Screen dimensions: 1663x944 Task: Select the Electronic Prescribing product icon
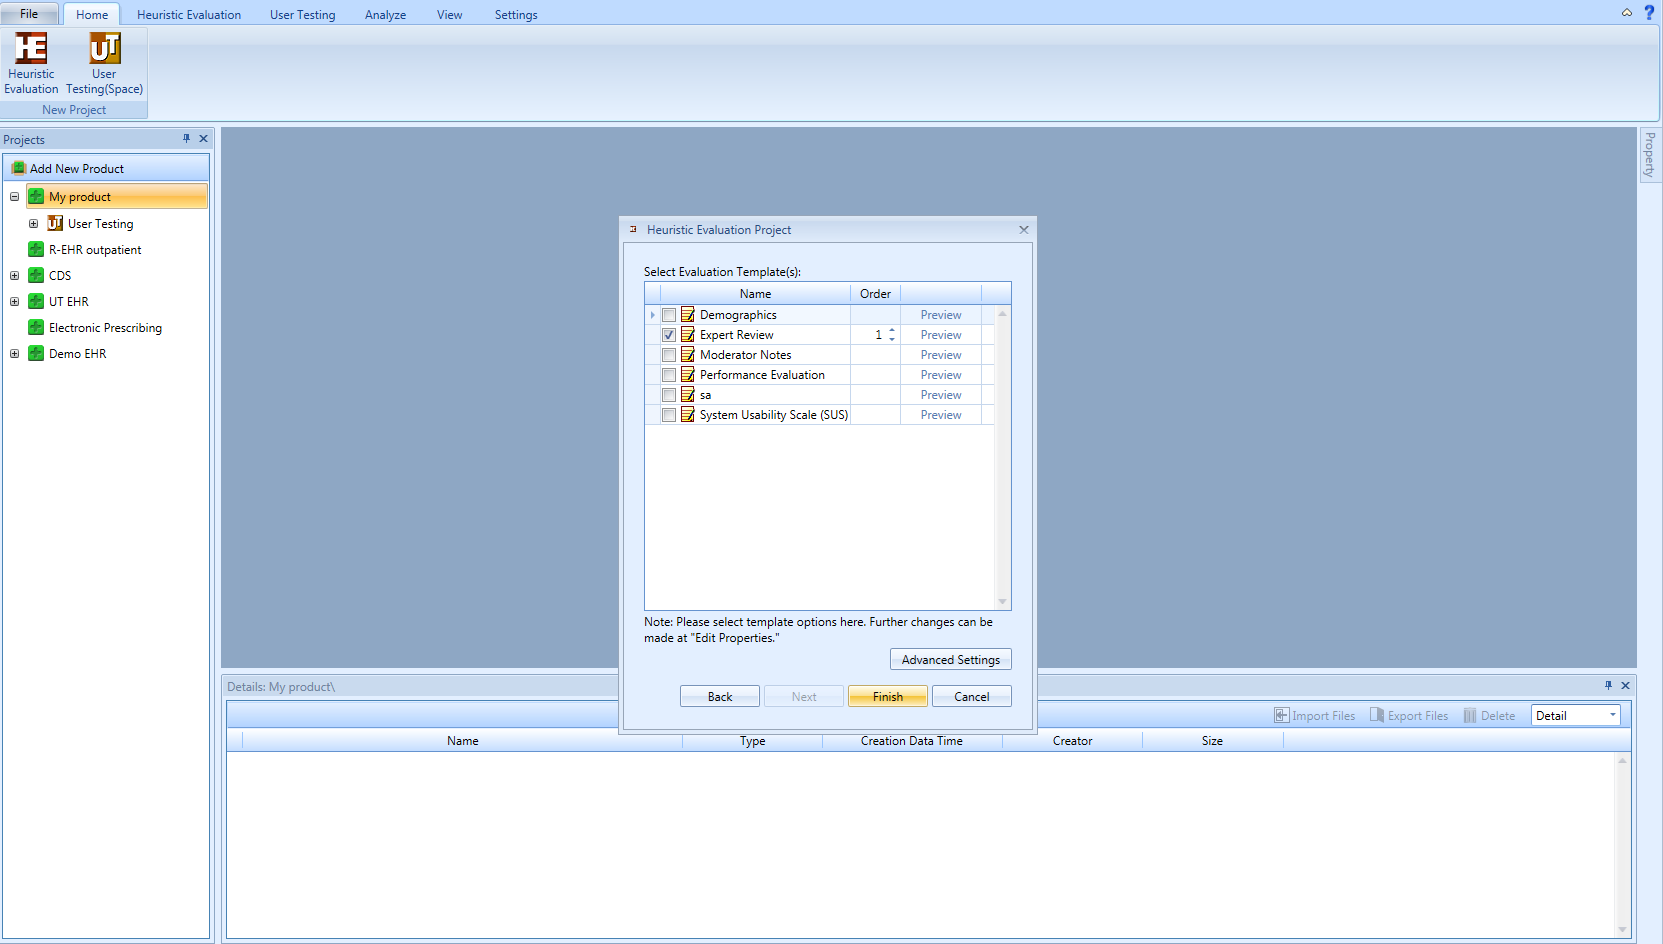[x=36, y=327]
